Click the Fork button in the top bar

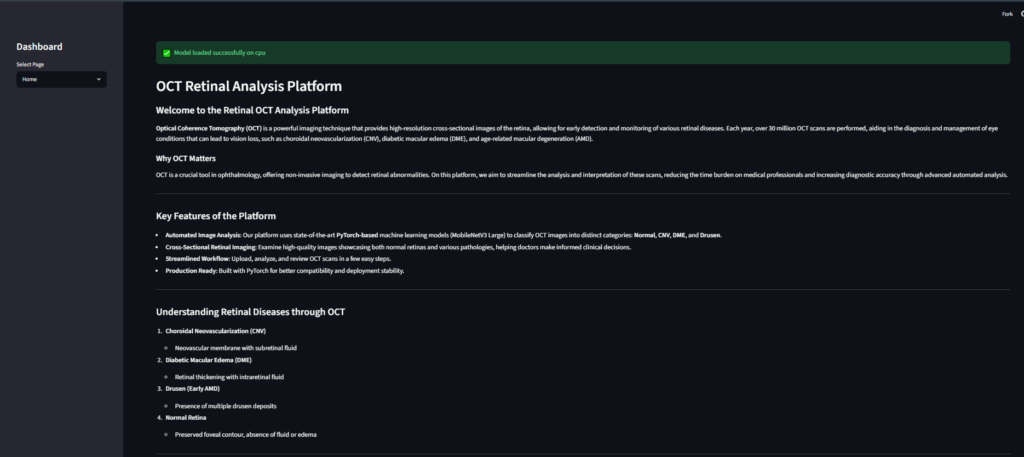tap(1007, 14)
